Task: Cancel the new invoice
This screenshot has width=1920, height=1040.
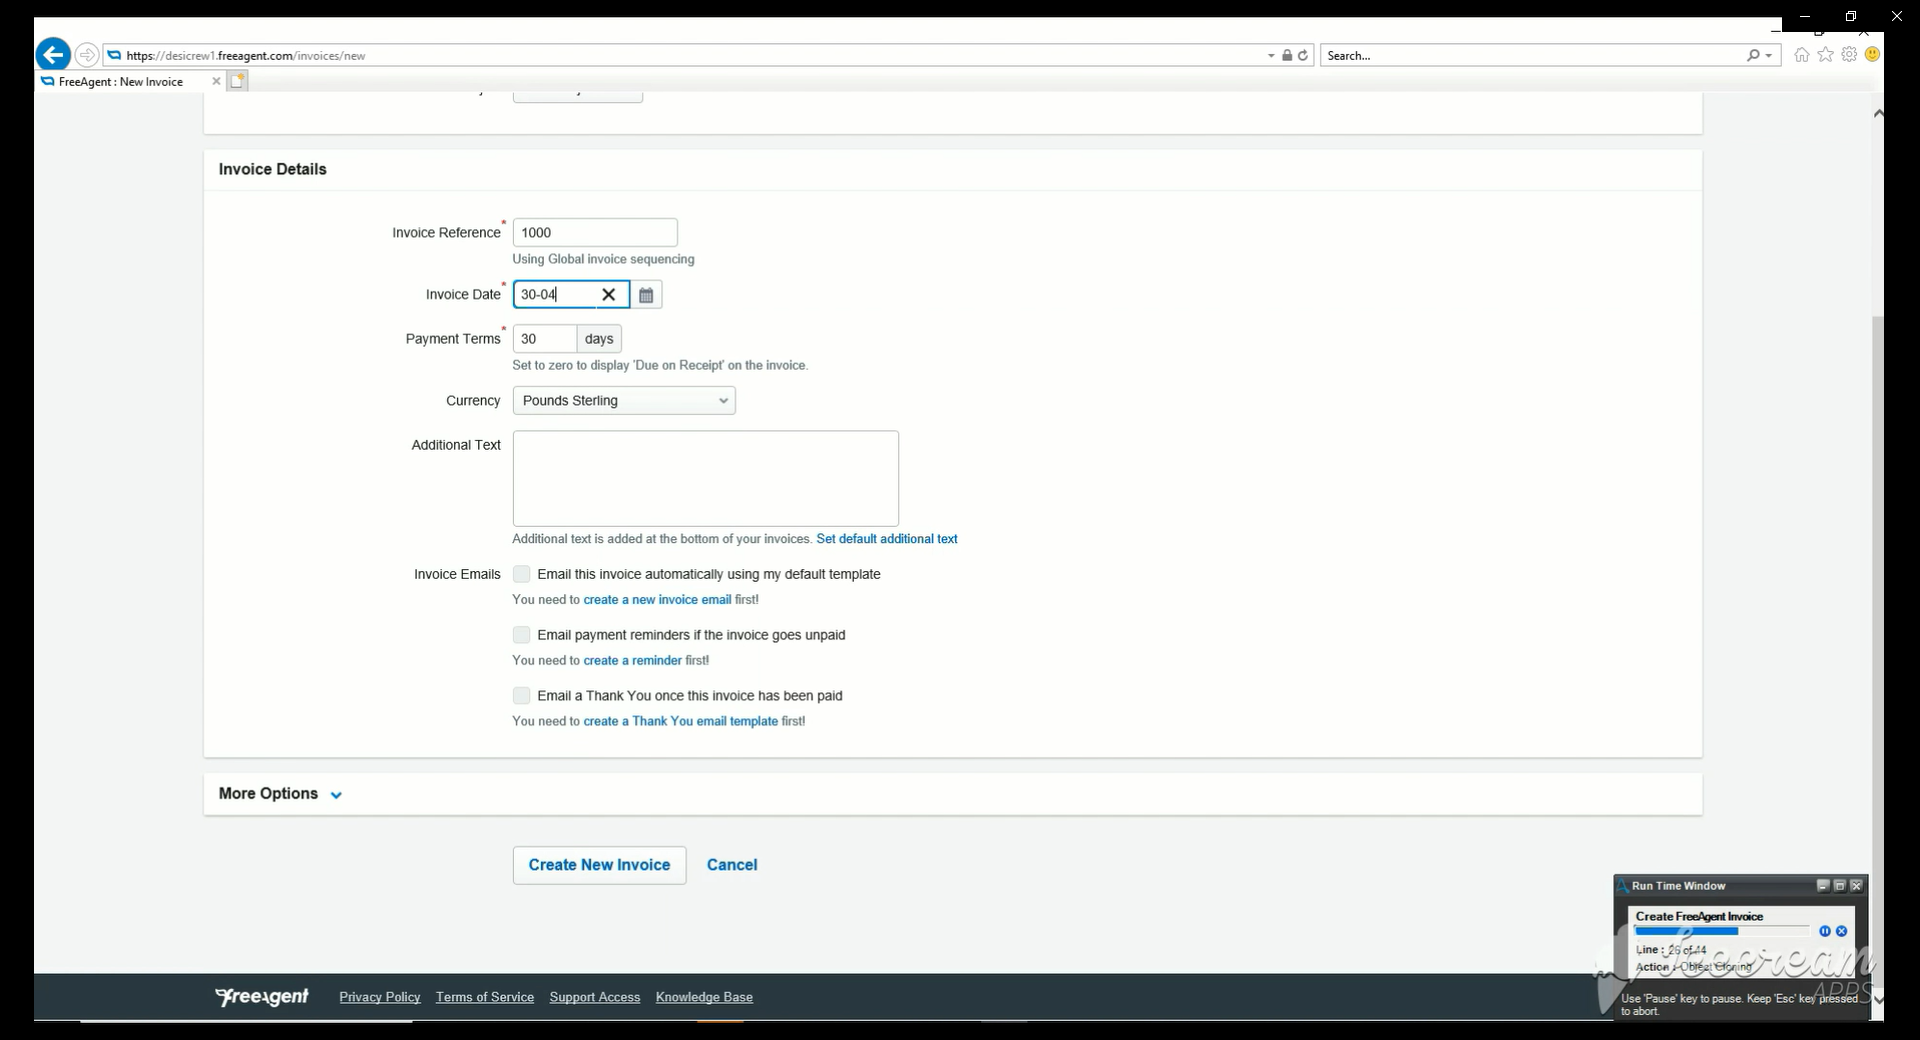Action: coord(732,865)
